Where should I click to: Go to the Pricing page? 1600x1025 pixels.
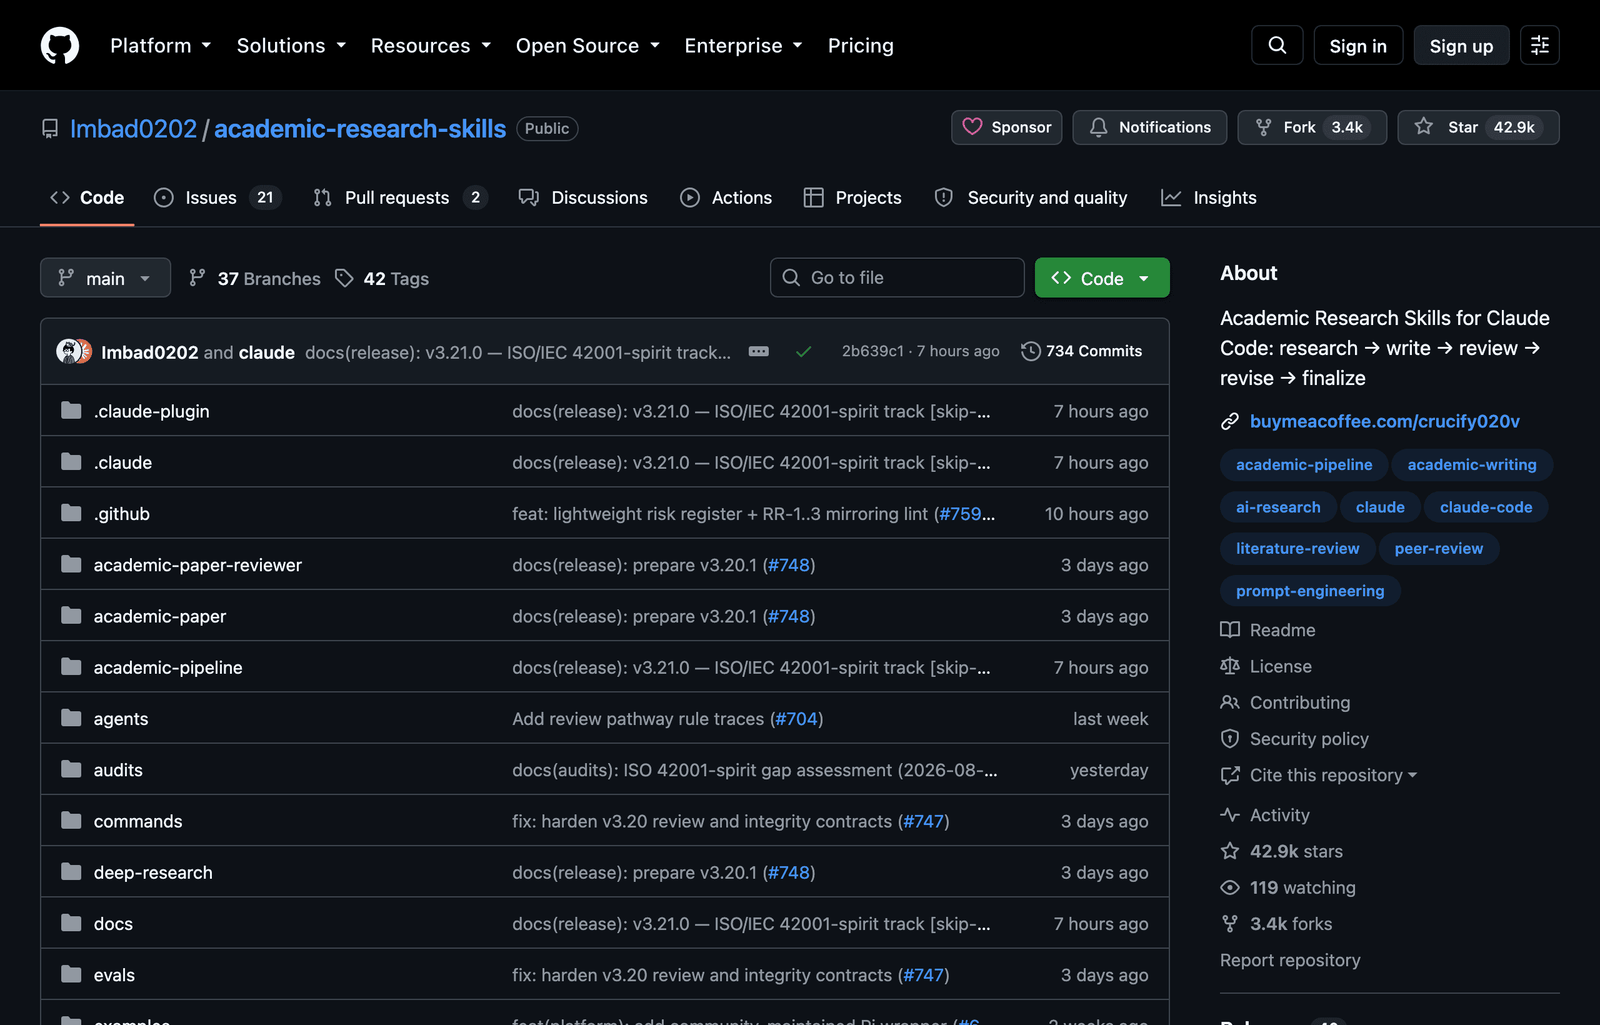860,45
